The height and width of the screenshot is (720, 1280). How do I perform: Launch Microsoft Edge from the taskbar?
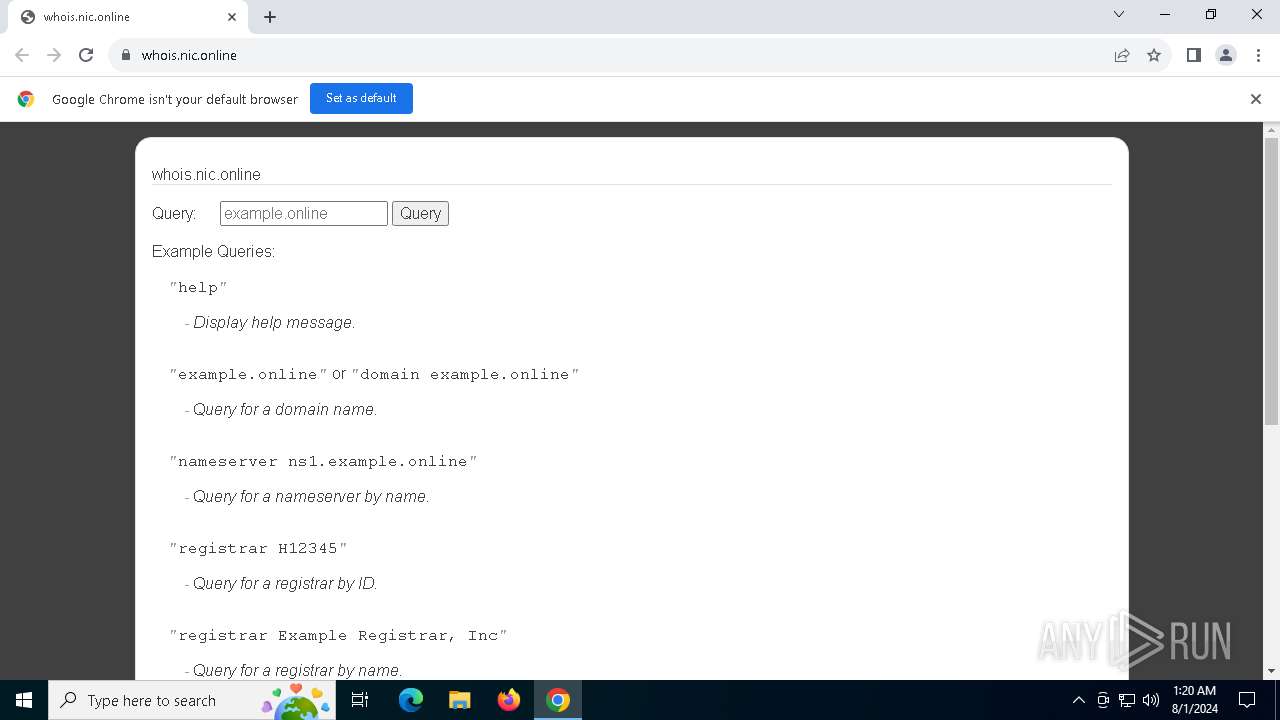pyautogui.click(x=411, y=700)
